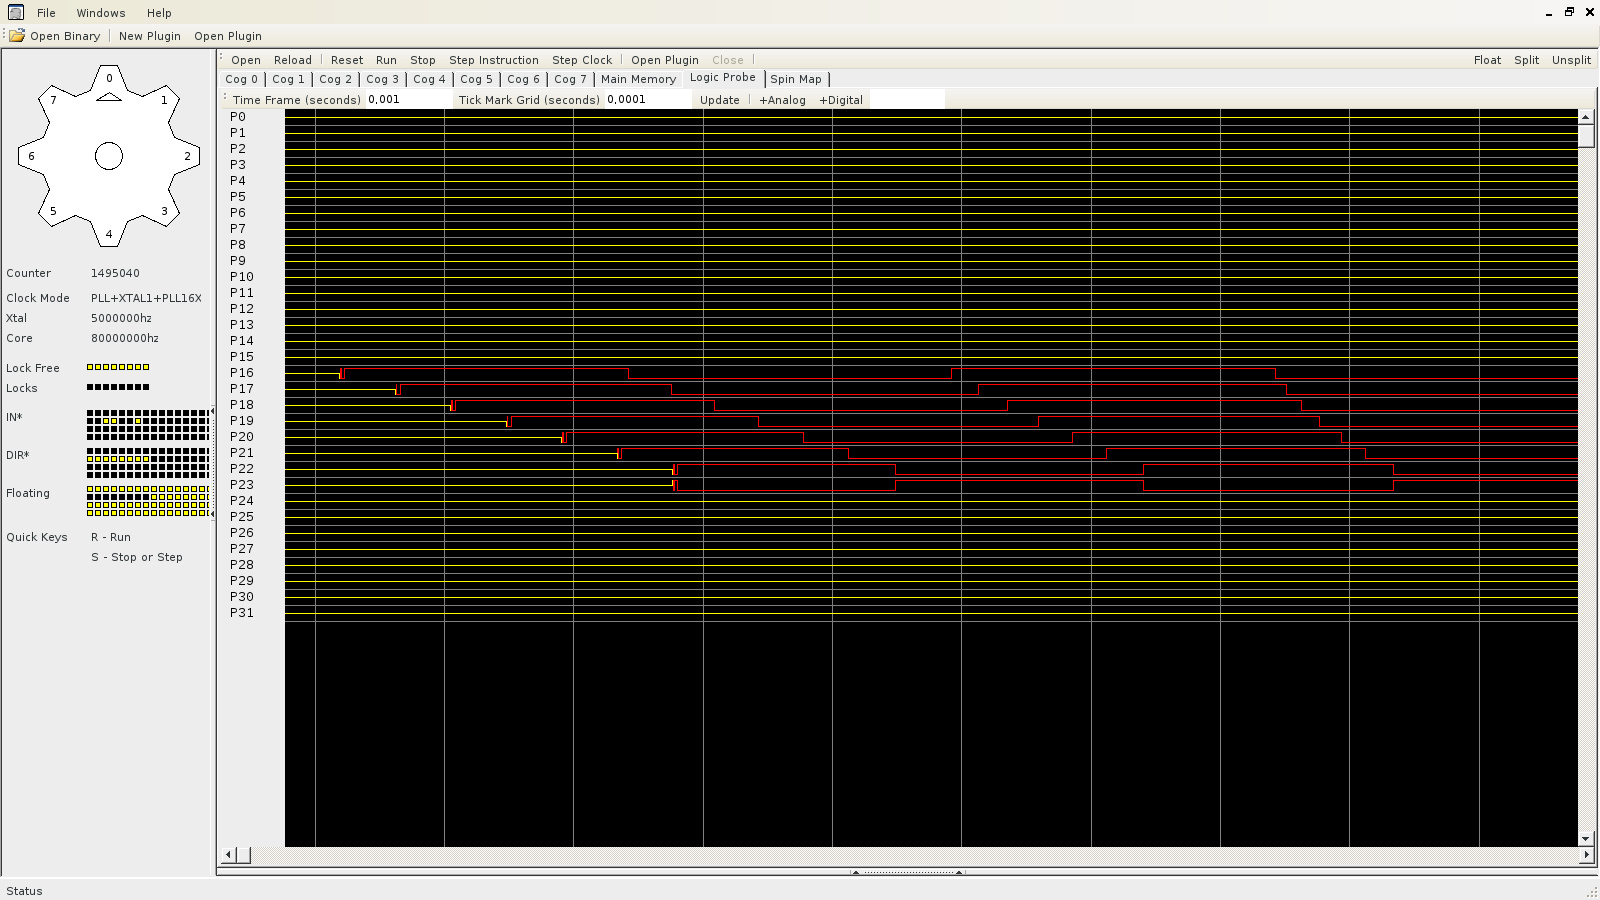Click the center circle of the hub diagram
The width and height of the screenshot is (1600, 900).
(109, 156)
